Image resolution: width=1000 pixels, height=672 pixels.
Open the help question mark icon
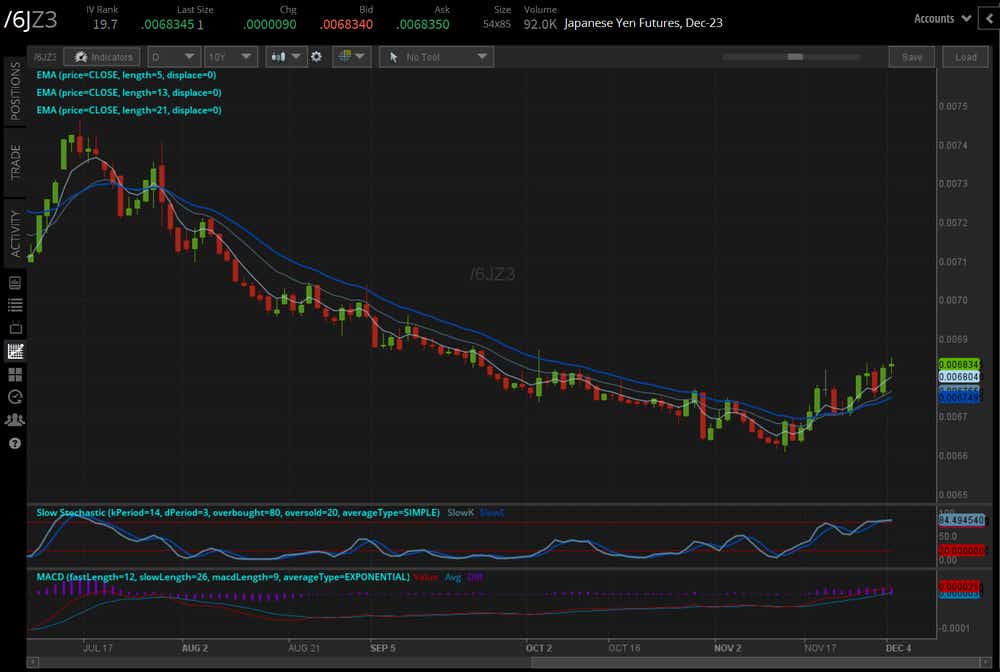[x=15, y=443]
